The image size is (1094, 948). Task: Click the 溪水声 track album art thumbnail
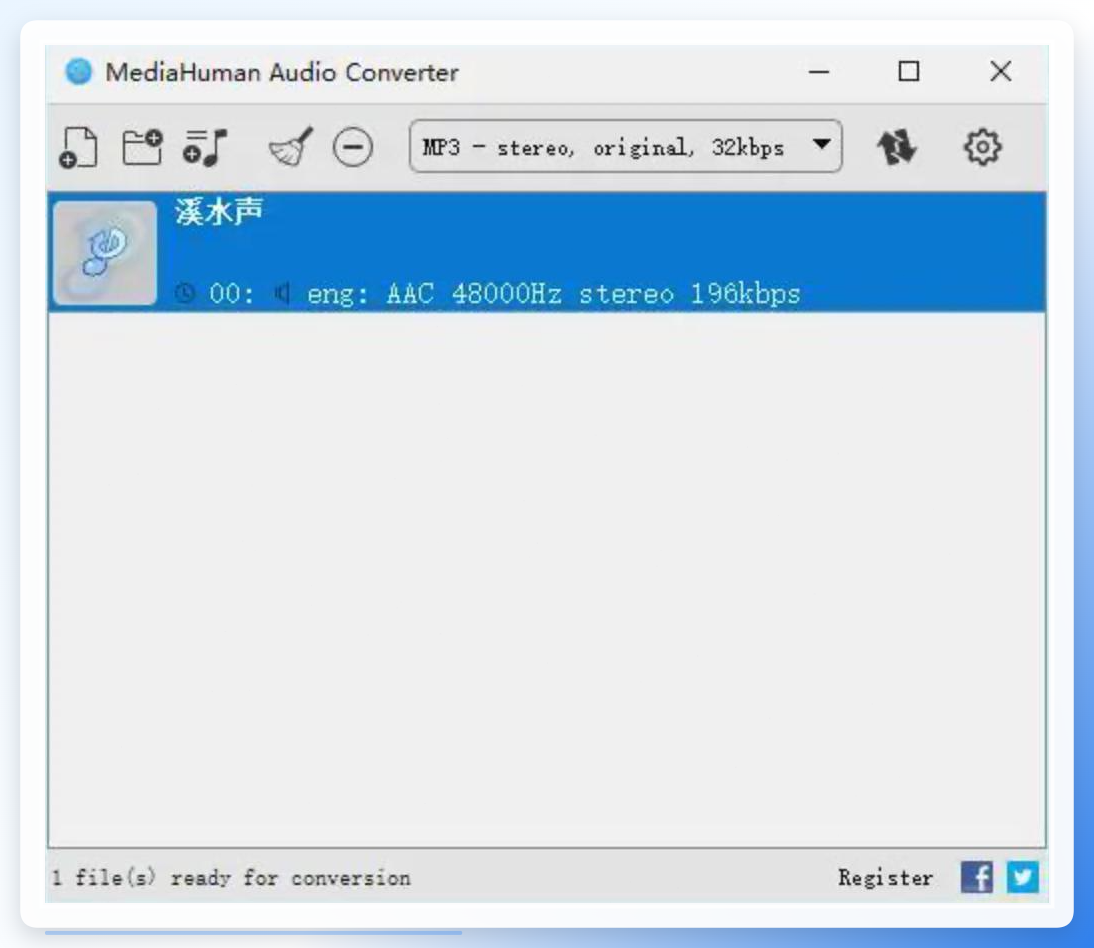pyautogui.click(x=105, y=253)
